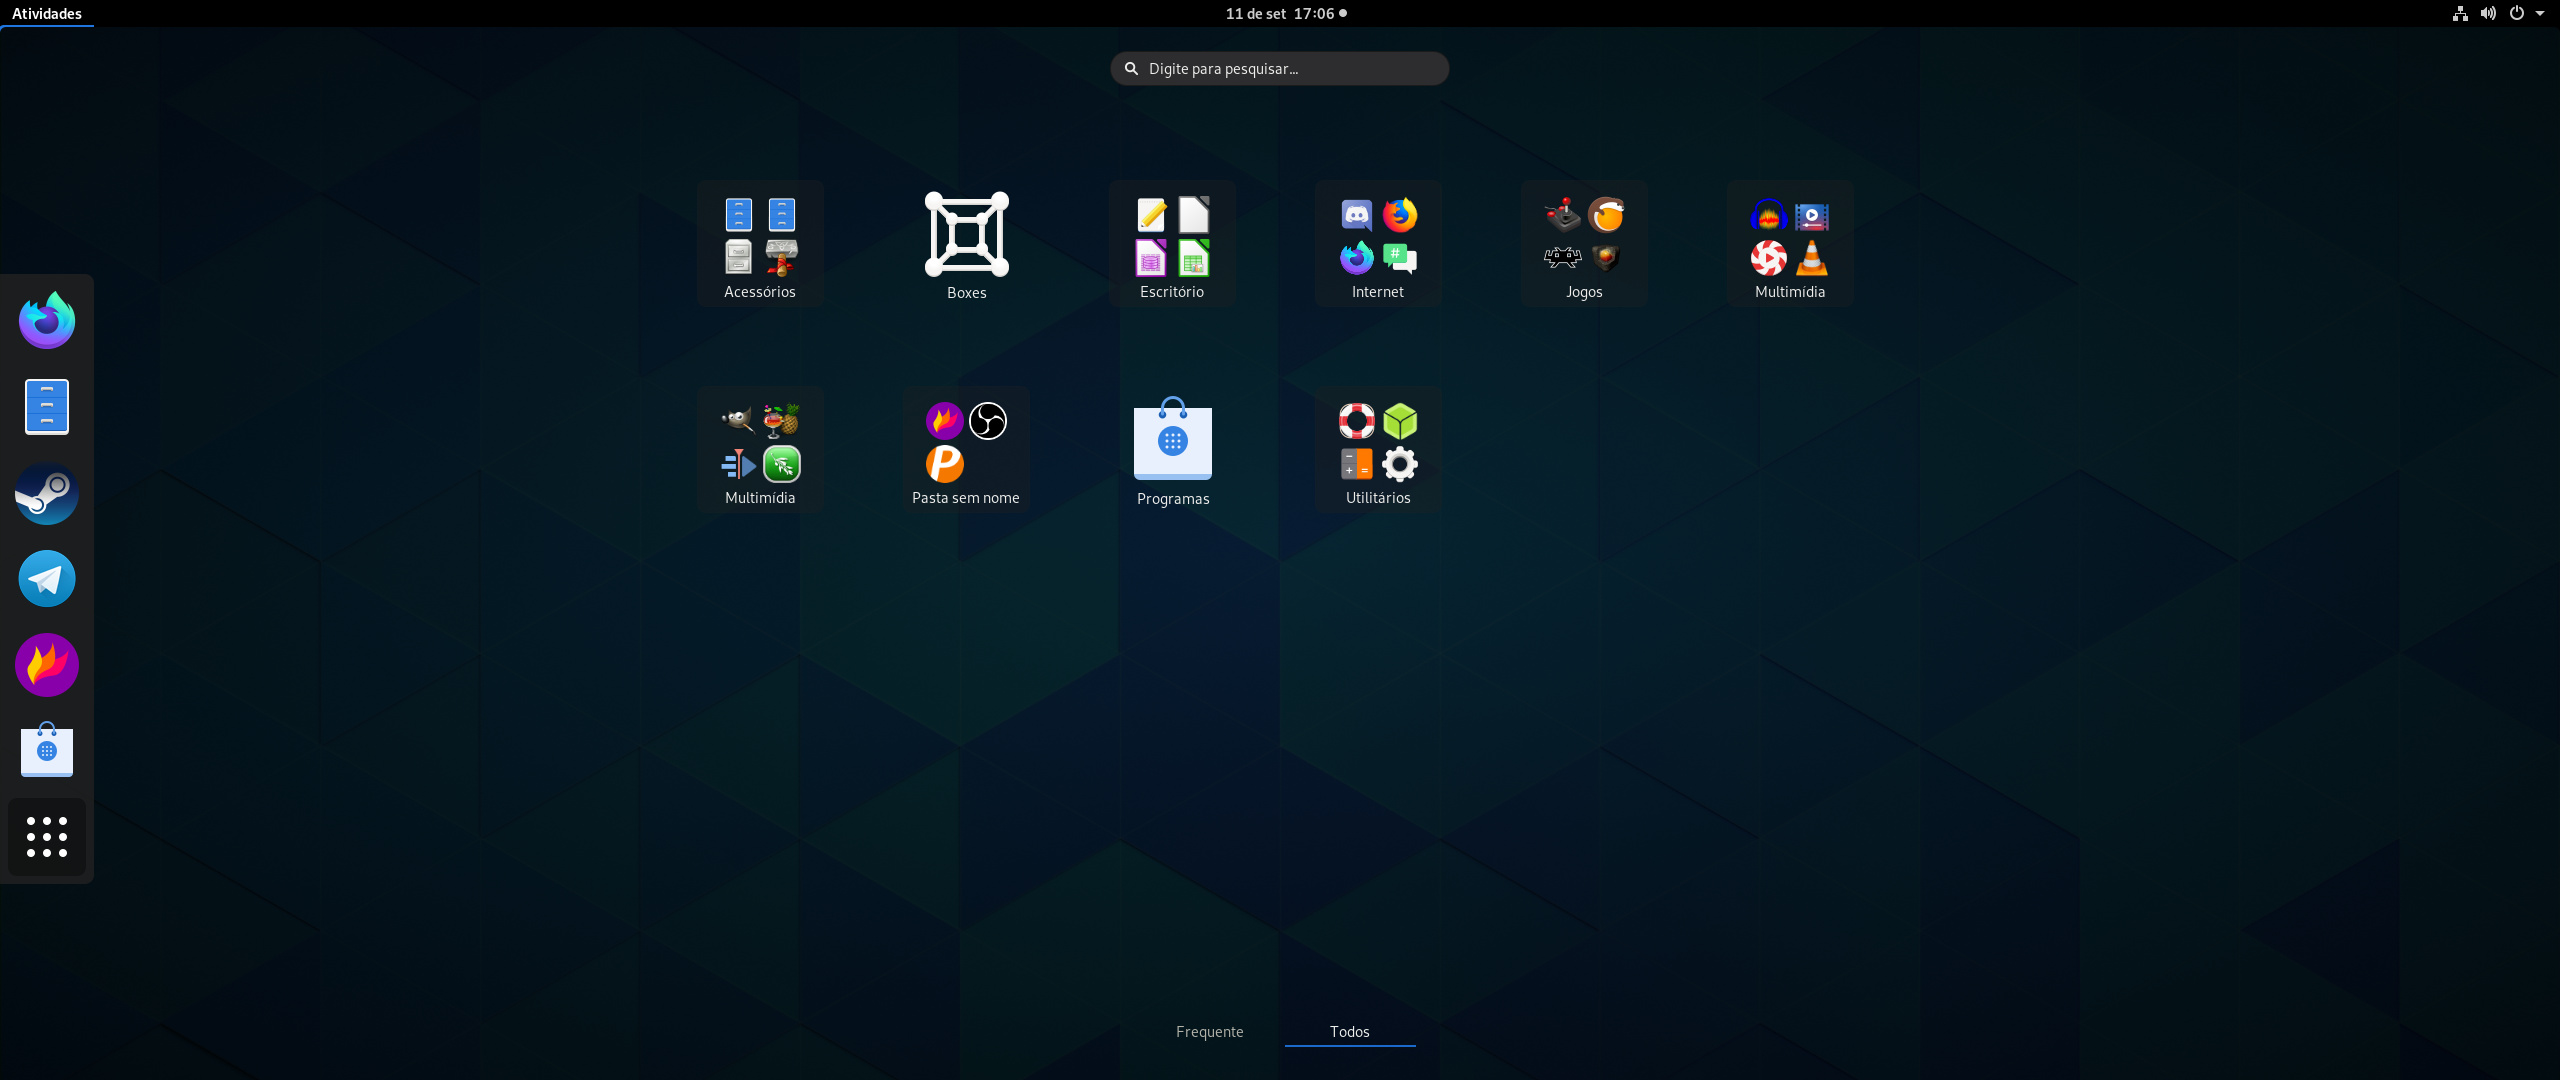Open the Internet app folder
The height and width of the screenshot is (1080, 2560).
(1378, 245)
